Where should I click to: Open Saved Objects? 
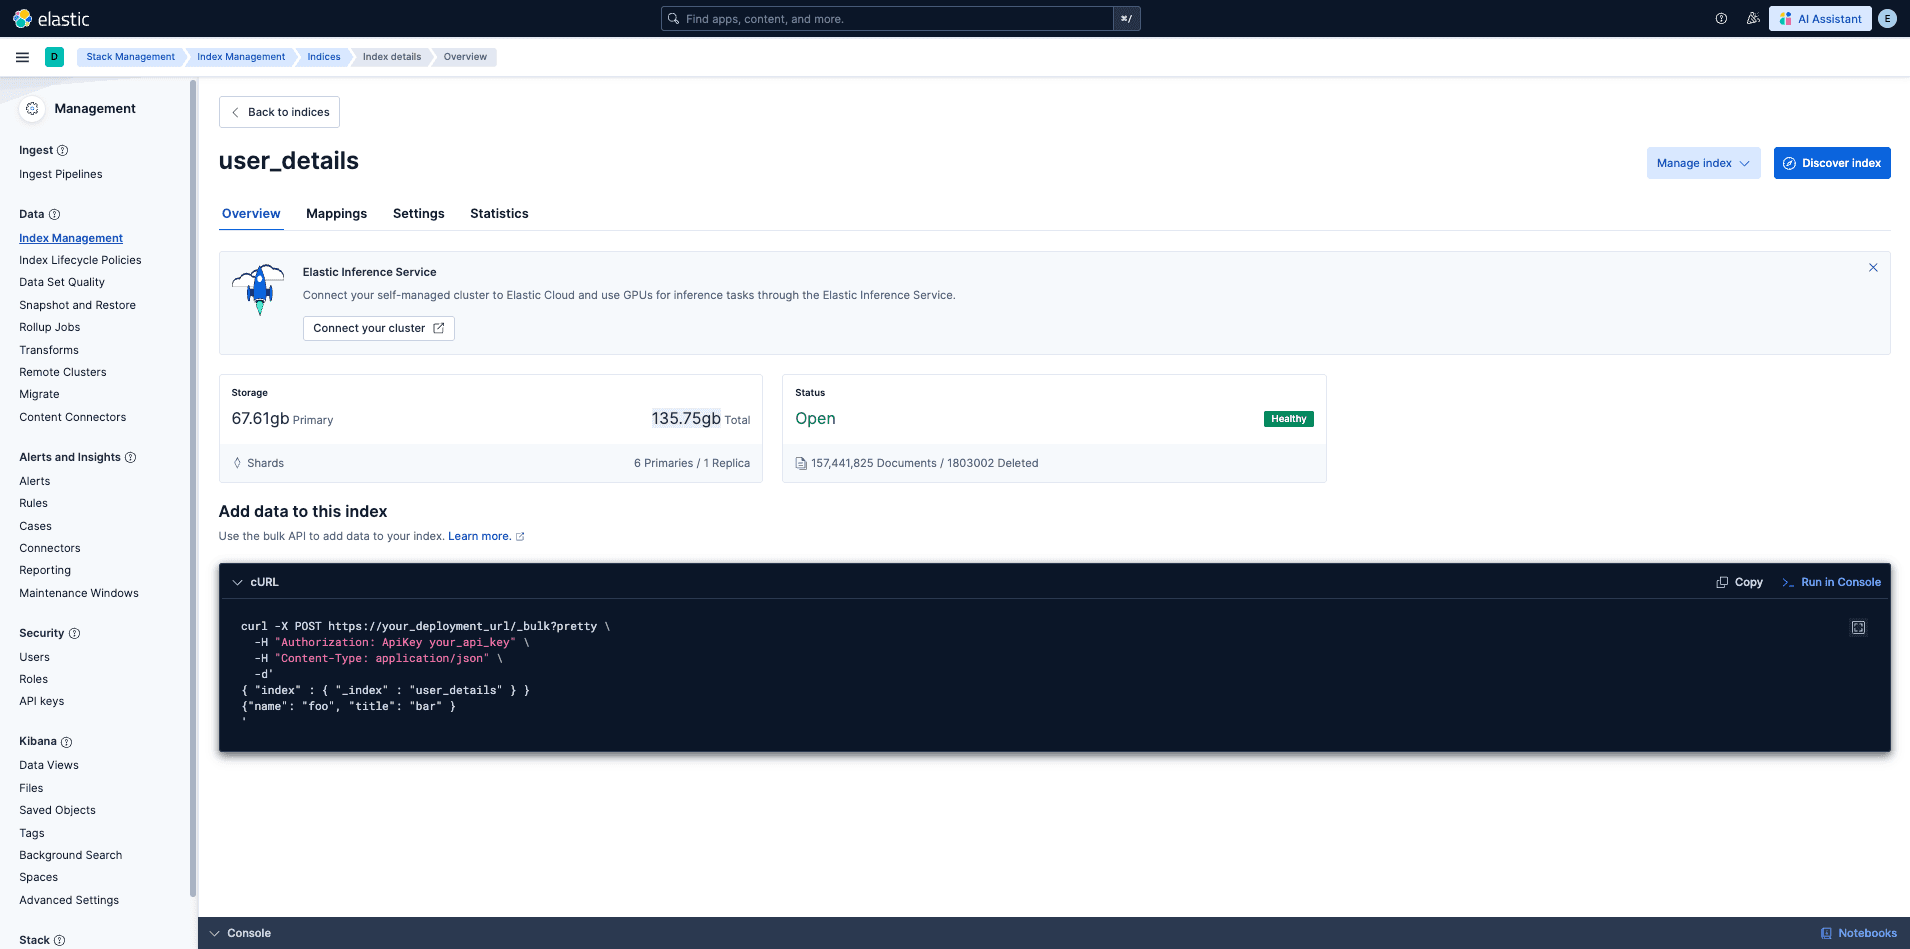[x=57, y=811]
